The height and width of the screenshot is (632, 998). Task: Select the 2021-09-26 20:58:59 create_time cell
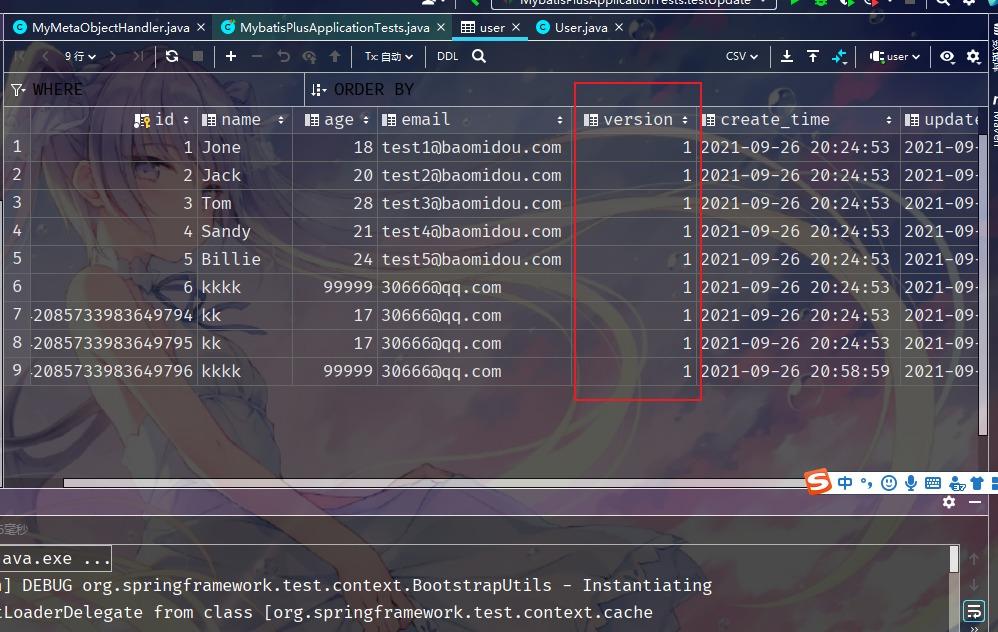coord(799,371)
